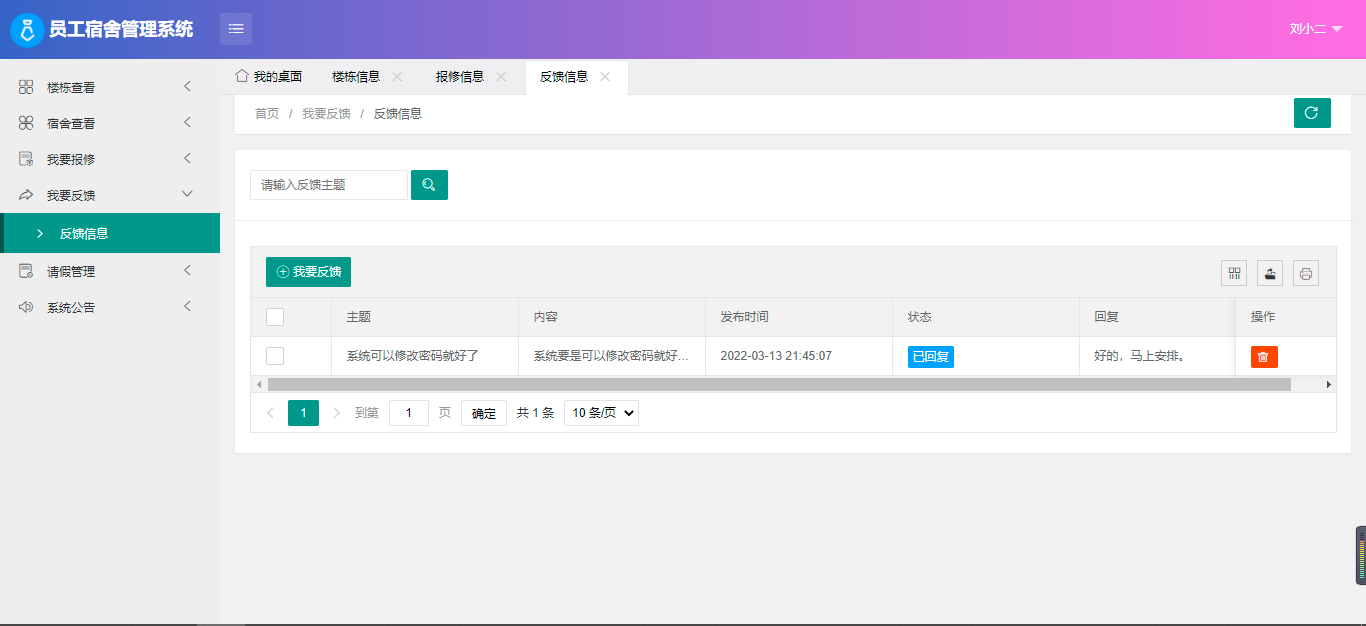
Task: Click the 确定 page jump button
Action: click(484, 413)
